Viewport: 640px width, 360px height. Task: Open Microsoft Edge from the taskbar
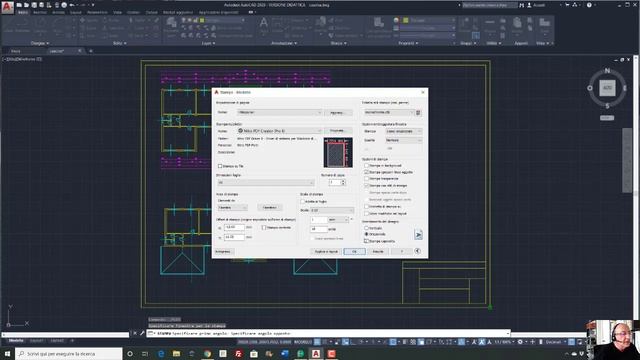pyautogui.click(x=161, y=353)
